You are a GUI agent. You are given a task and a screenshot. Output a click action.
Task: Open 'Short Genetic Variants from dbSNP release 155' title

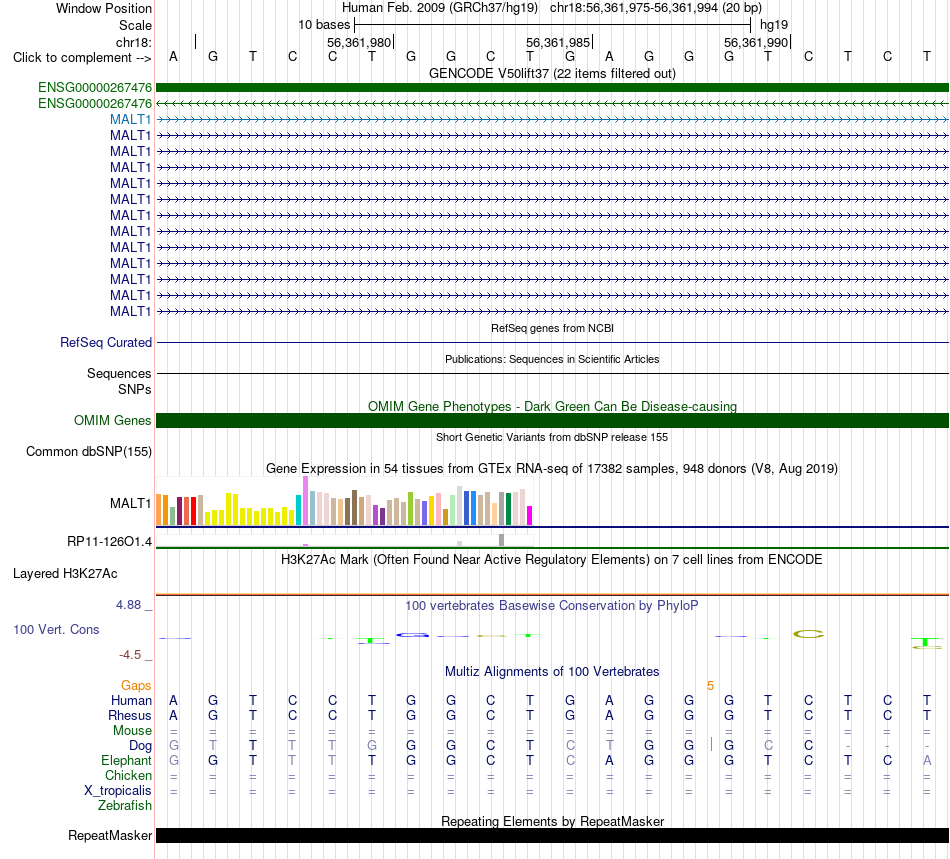(552, 437)
